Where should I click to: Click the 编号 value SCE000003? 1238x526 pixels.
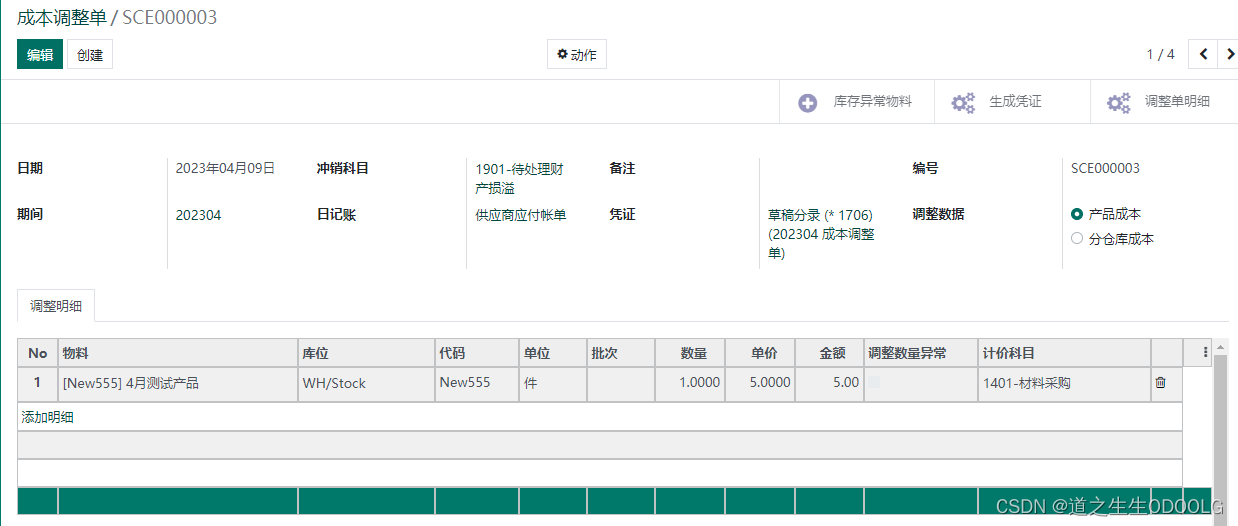[1105, 168]
